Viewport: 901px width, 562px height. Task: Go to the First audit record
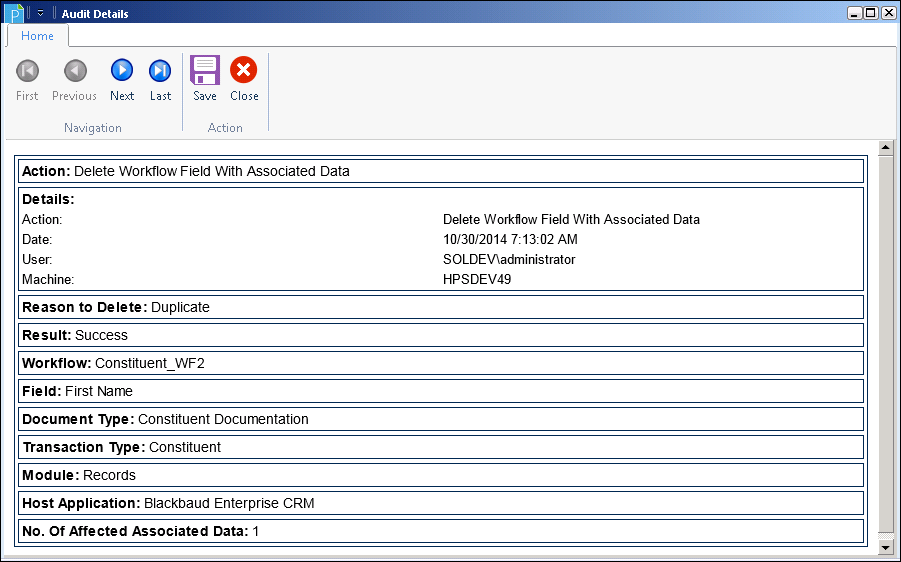coord(27,71)
